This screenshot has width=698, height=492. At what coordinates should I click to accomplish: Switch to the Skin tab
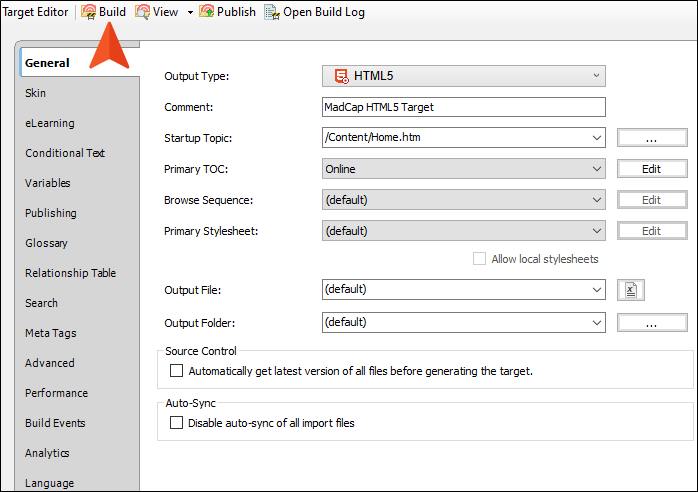point(36,93)
